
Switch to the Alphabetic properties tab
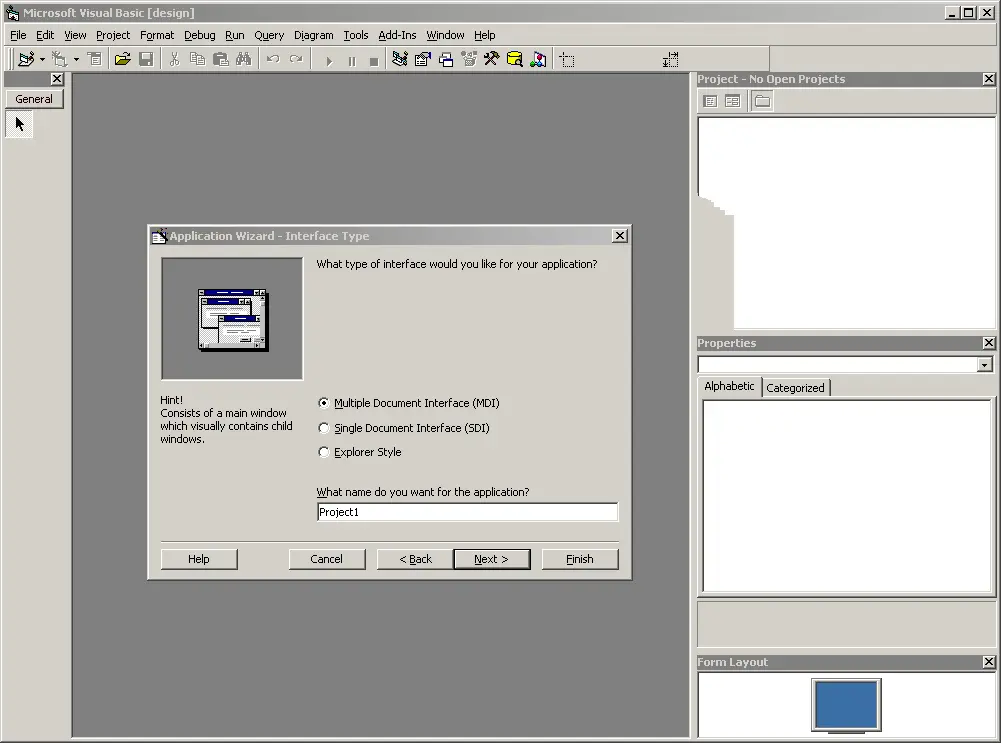pyautogui.click(x=729, y=386)
